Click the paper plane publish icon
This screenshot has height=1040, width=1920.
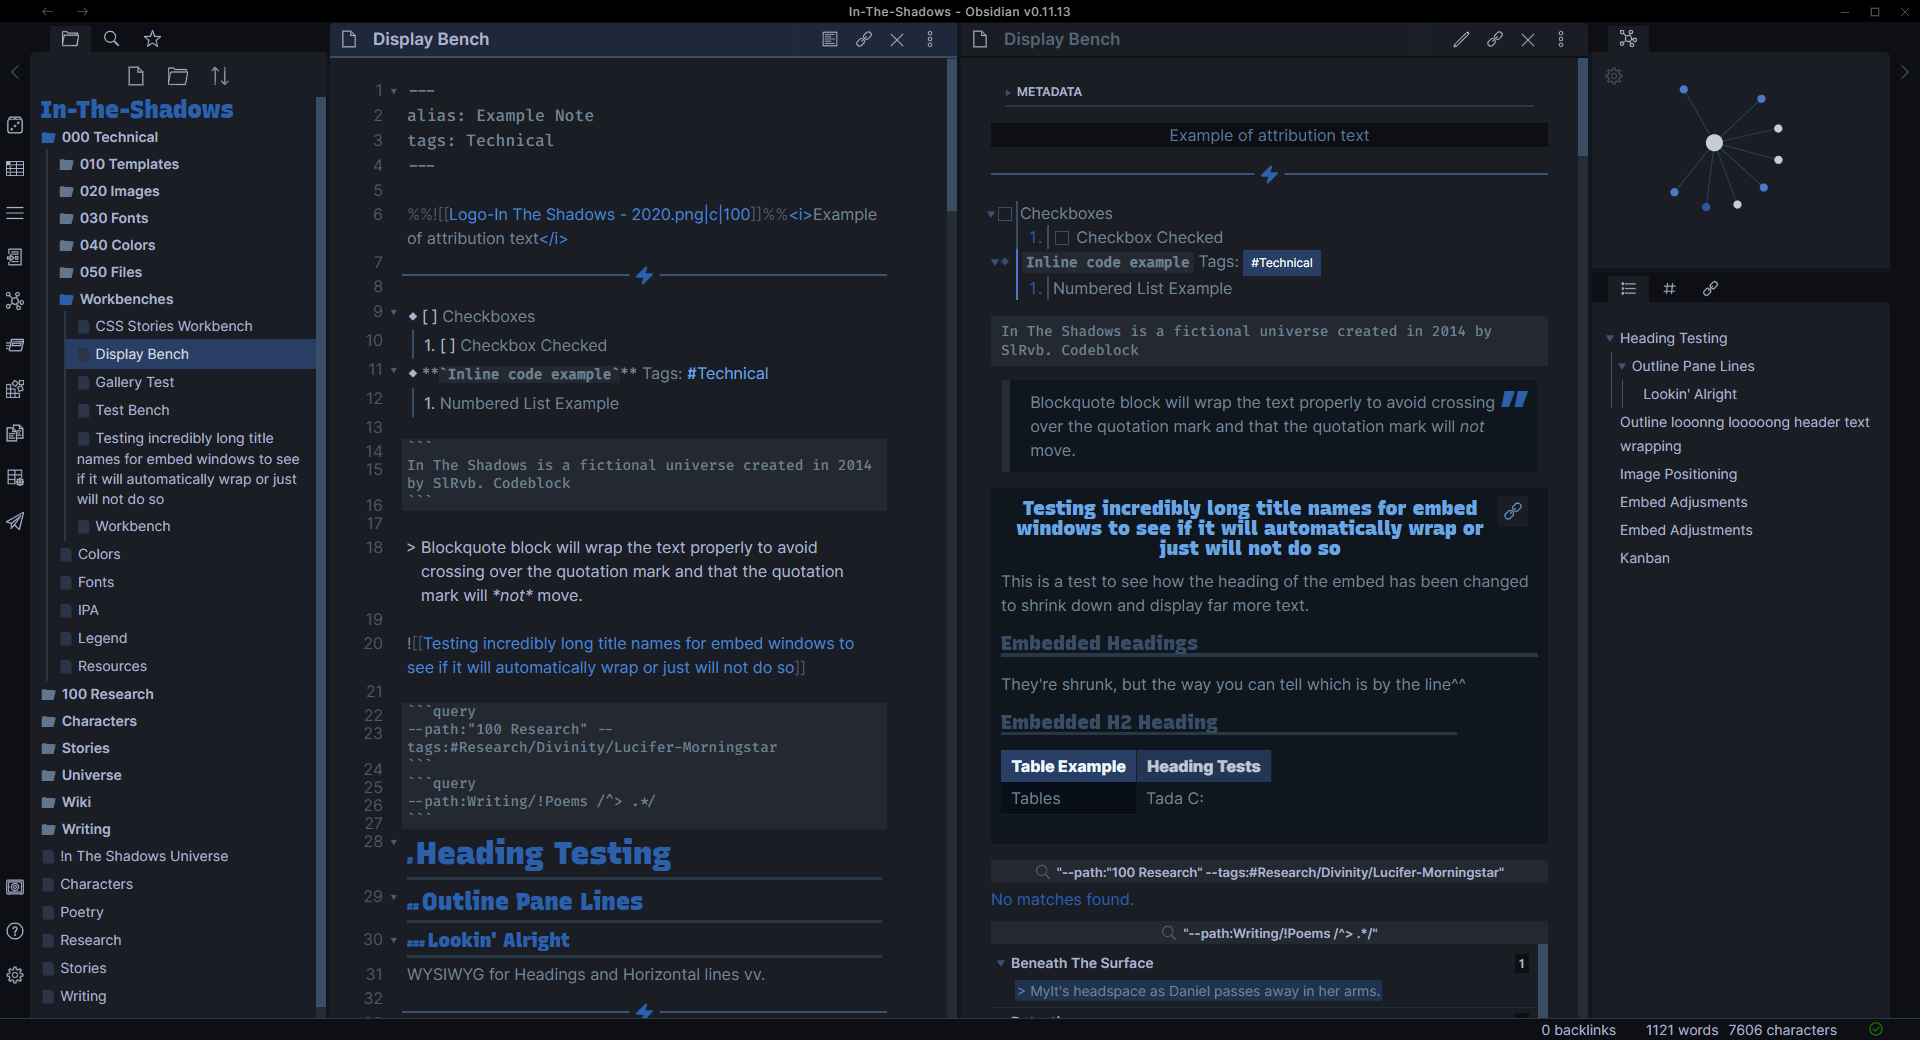point(15,521)
